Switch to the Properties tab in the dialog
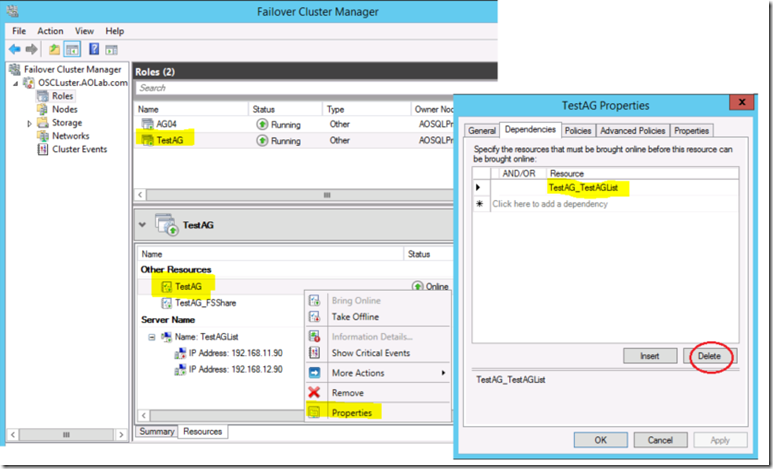 point(692,131)
